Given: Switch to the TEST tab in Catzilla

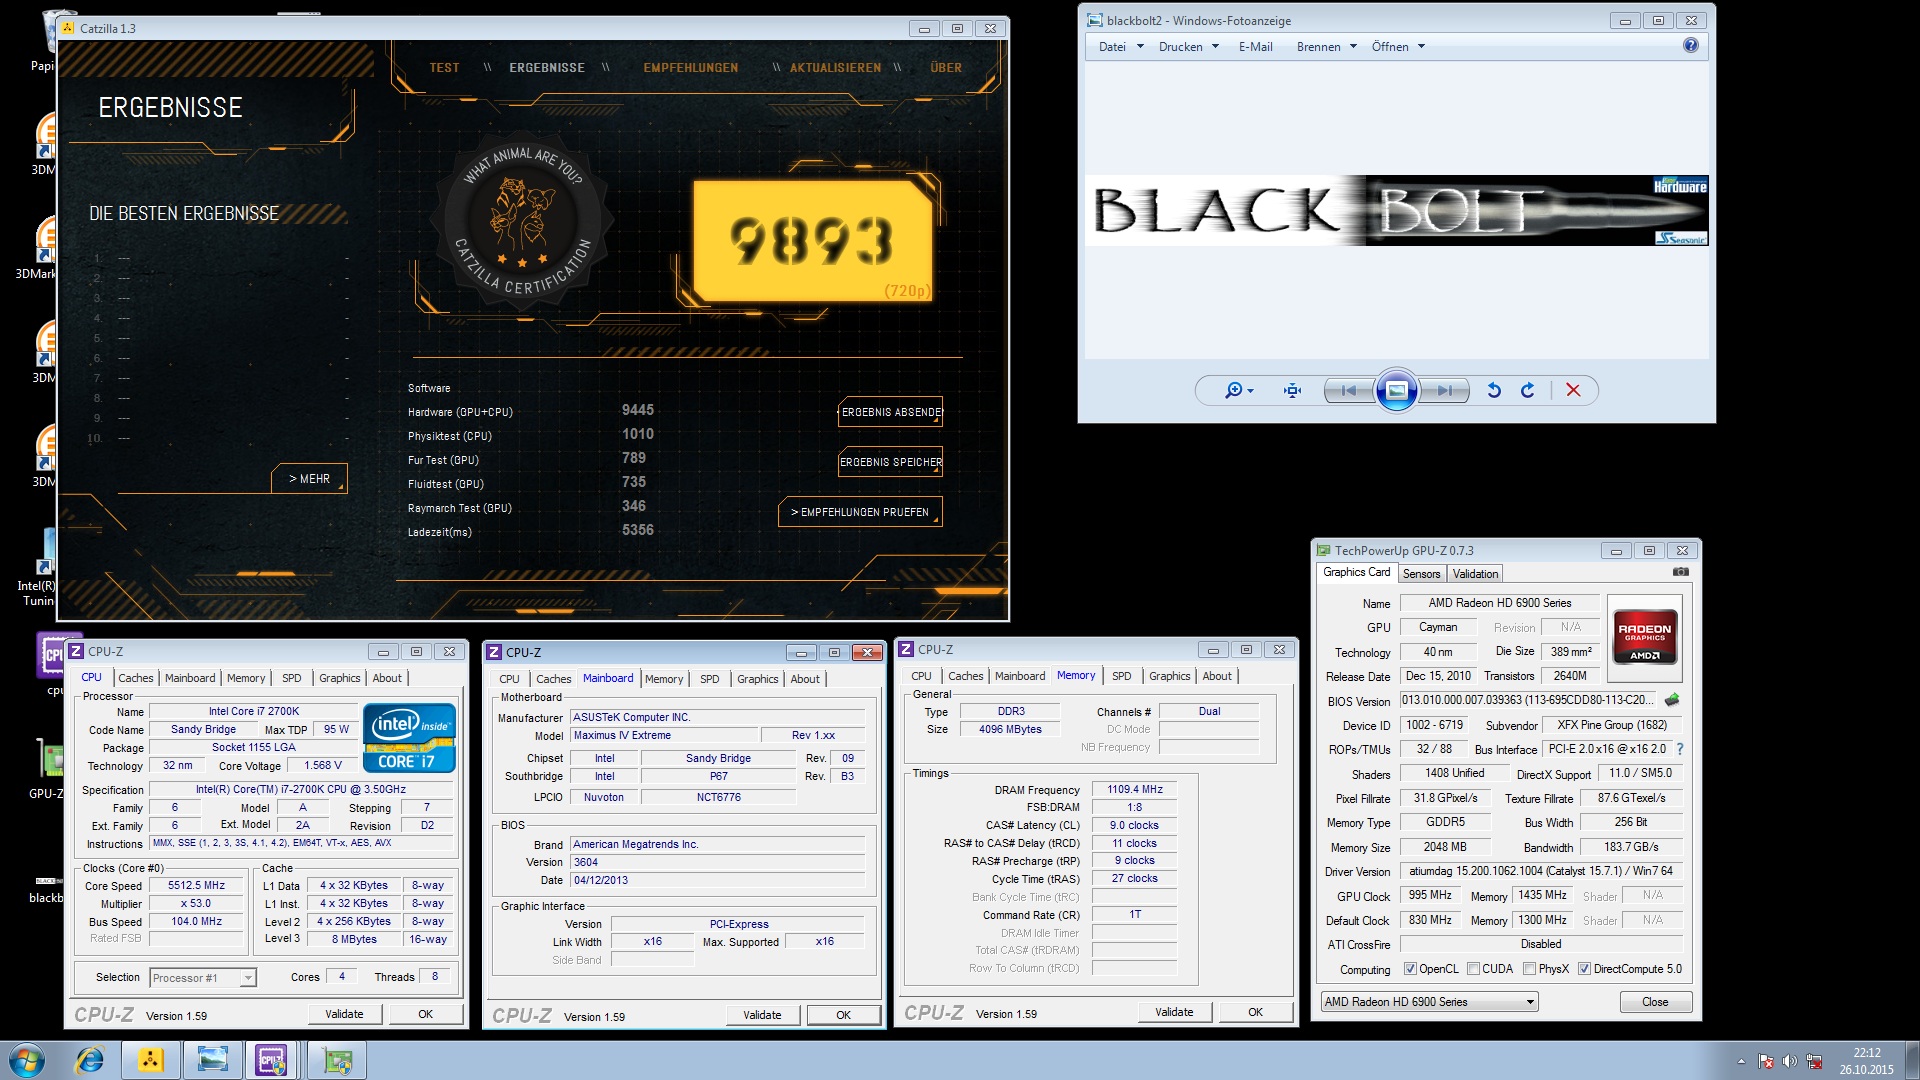Looking at the screenshot, I should [444, 68].
